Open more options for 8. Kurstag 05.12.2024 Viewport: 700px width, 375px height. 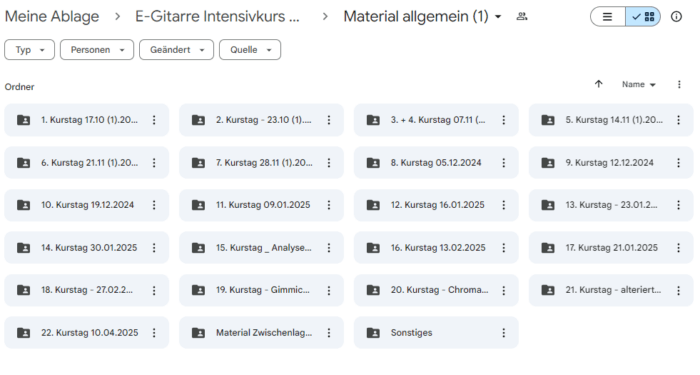(504, 163)
